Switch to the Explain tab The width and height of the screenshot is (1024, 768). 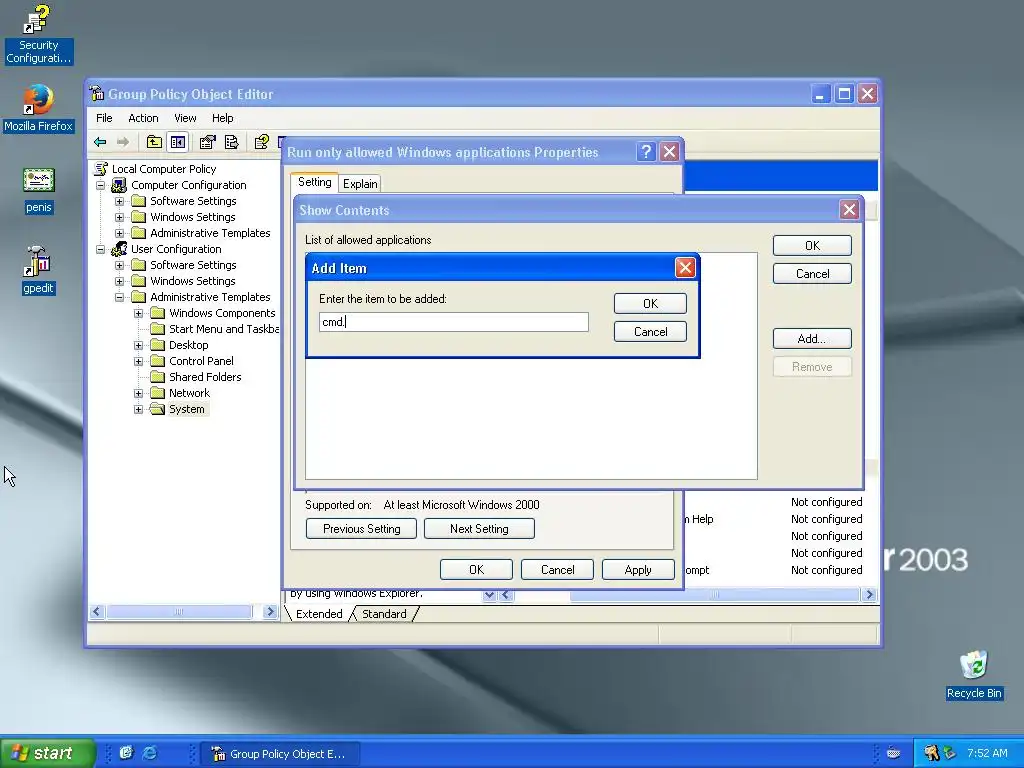[360, 184]
